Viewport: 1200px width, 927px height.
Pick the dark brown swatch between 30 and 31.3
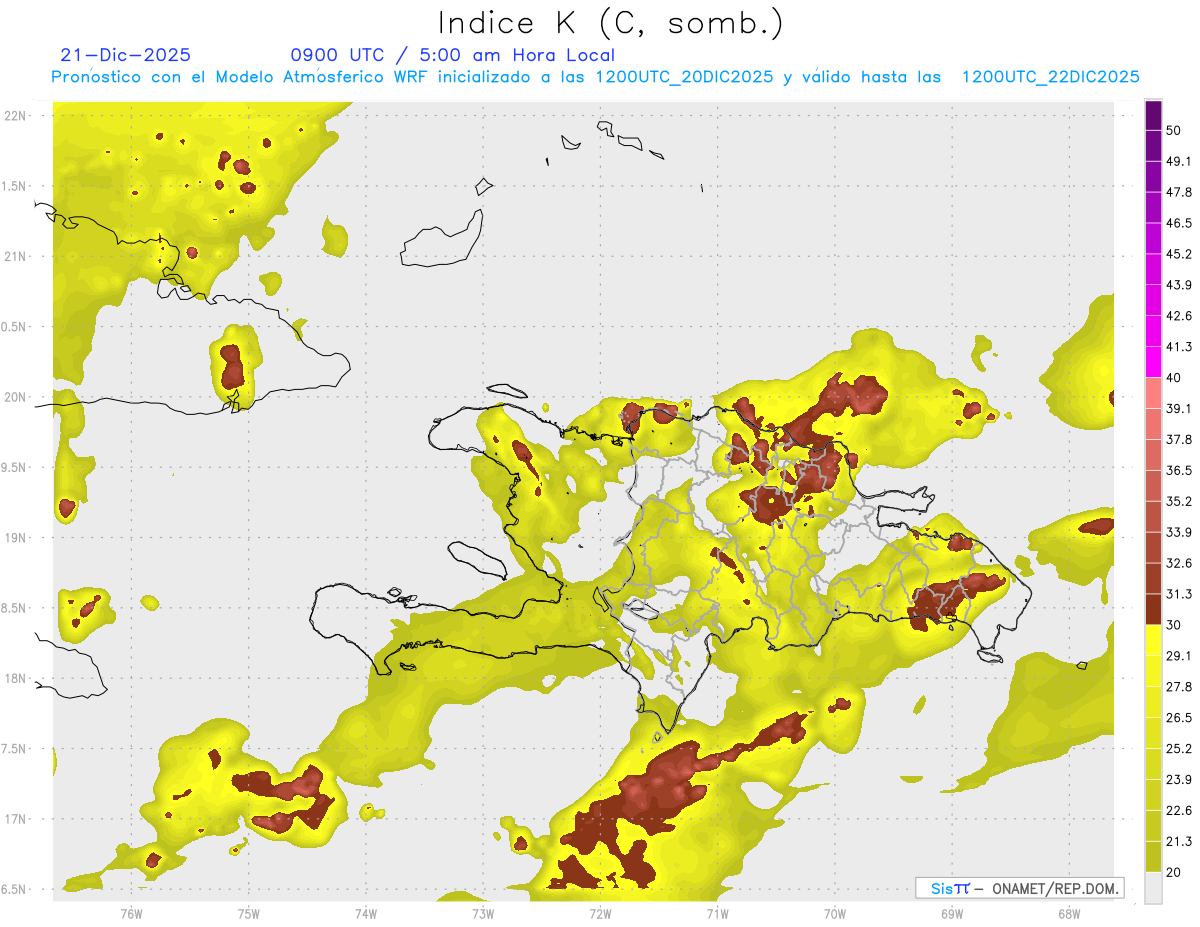[x=1153, y=609]
